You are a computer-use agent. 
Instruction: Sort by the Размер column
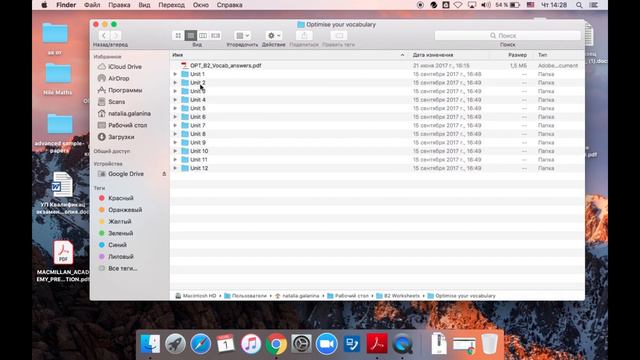pyautogui.click(x=517, y=55)
